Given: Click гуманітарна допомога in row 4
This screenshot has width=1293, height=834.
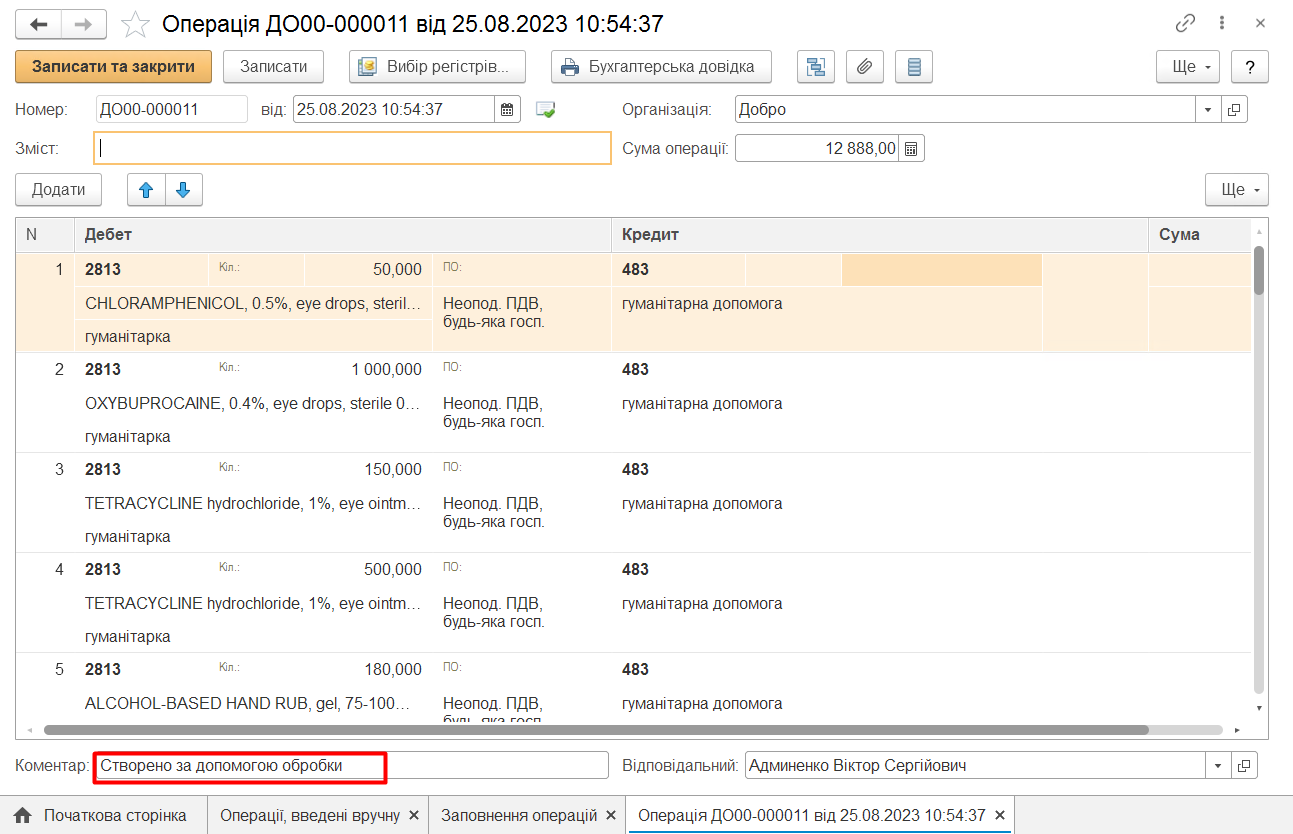Looking at the screenshot, I should pyautogui.click(x=702, y=603).
